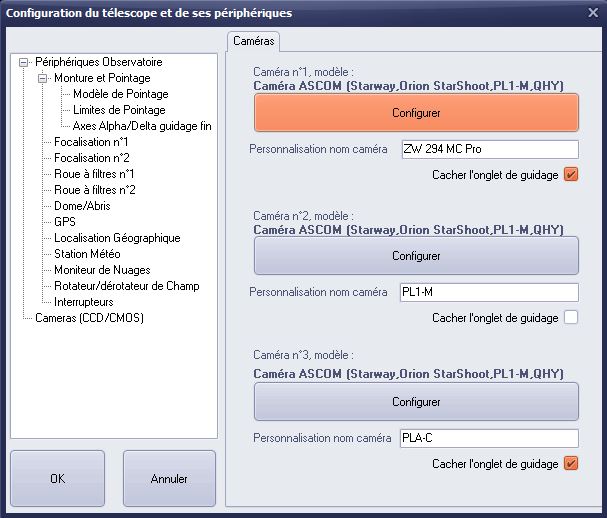Enable Cacher l'onglet de guidage for camera 2
Image resolution: width=607 pixels, height=518 pixels.
(571, 317)
